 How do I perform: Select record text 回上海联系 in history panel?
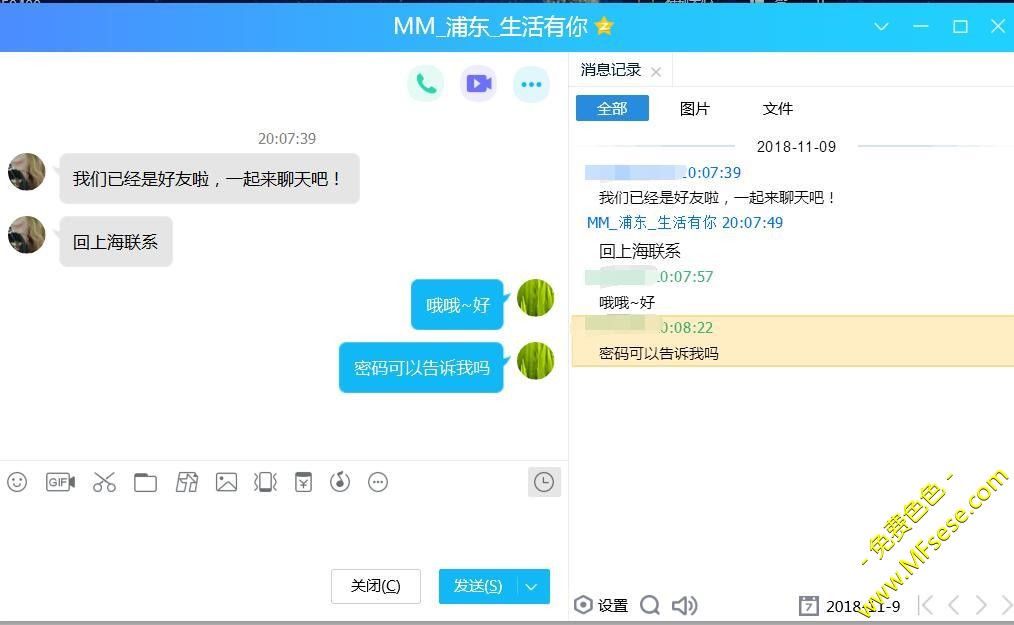click(640, 251)
